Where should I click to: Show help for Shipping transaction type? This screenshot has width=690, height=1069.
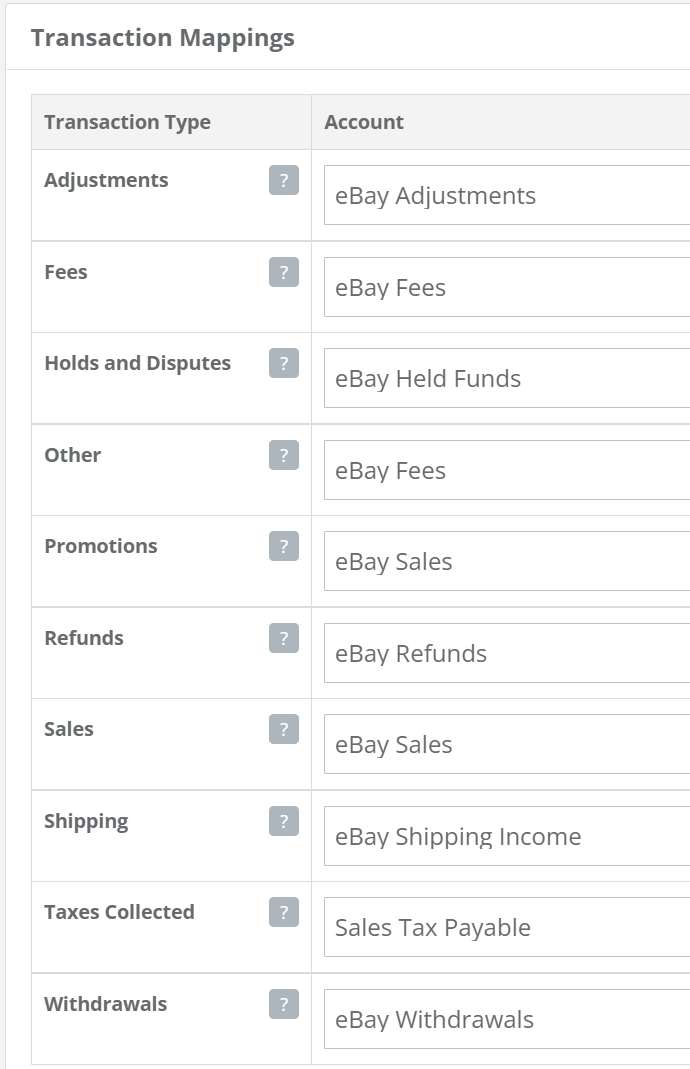[284, 822]
